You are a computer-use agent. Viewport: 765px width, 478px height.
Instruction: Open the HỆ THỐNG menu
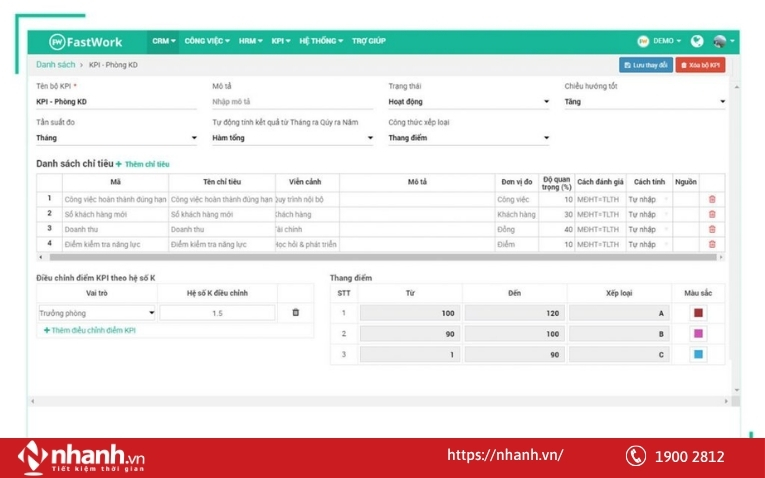click(x=321, y=41)
